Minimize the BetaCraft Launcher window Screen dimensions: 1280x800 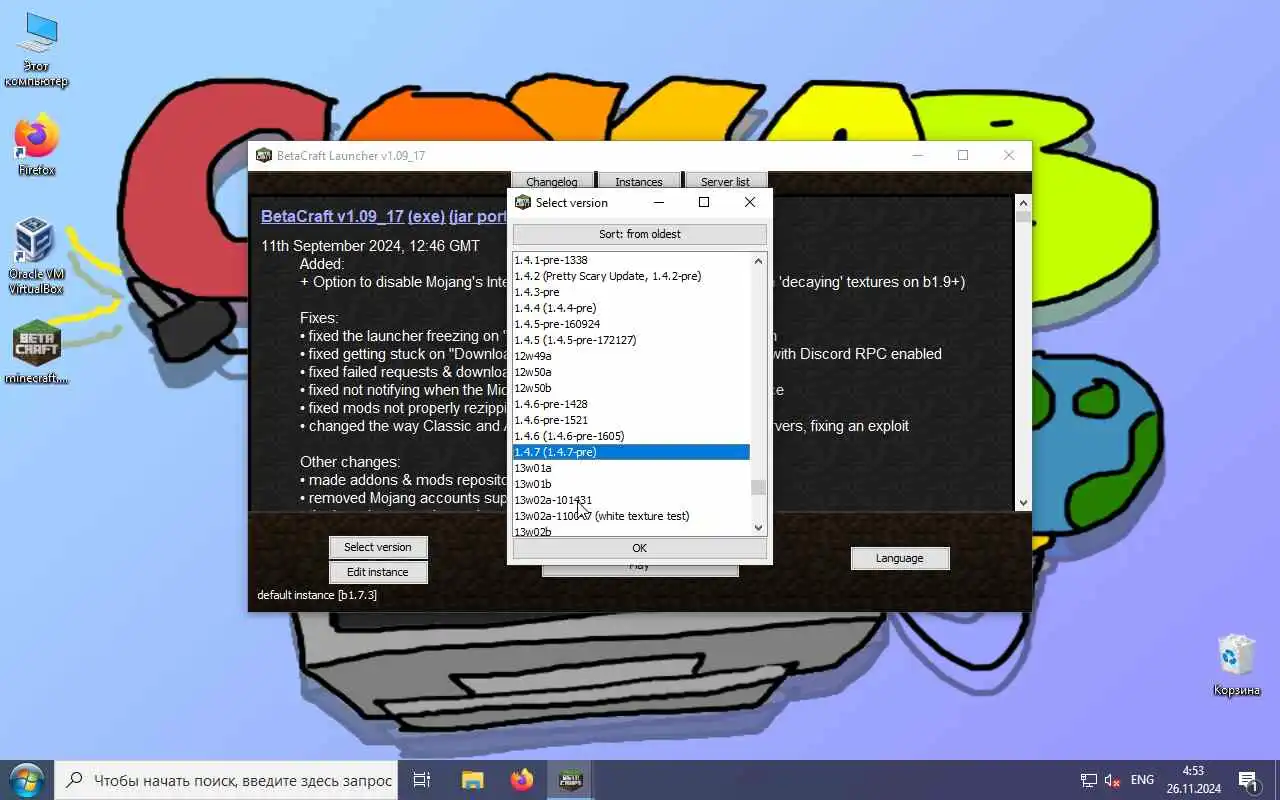tap(917, 155)
